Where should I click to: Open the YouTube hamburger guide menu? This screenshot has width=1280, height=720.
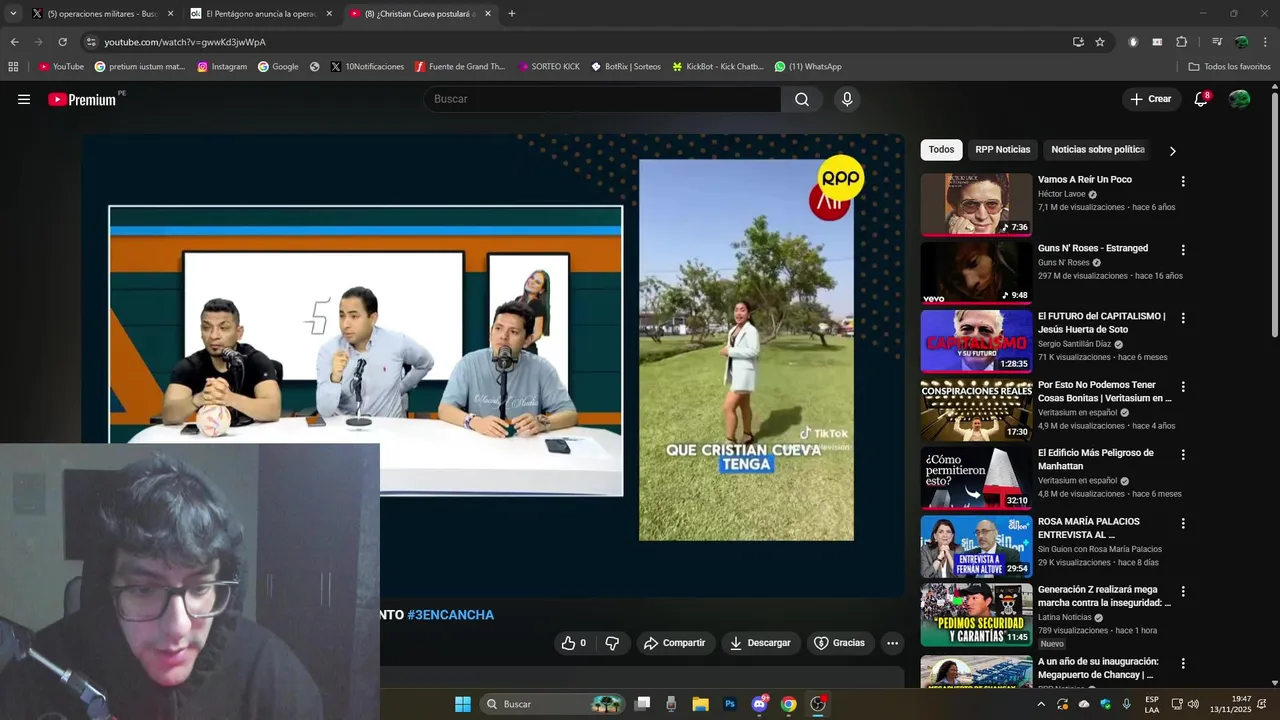pyautogui.click(x=24, y=99)
